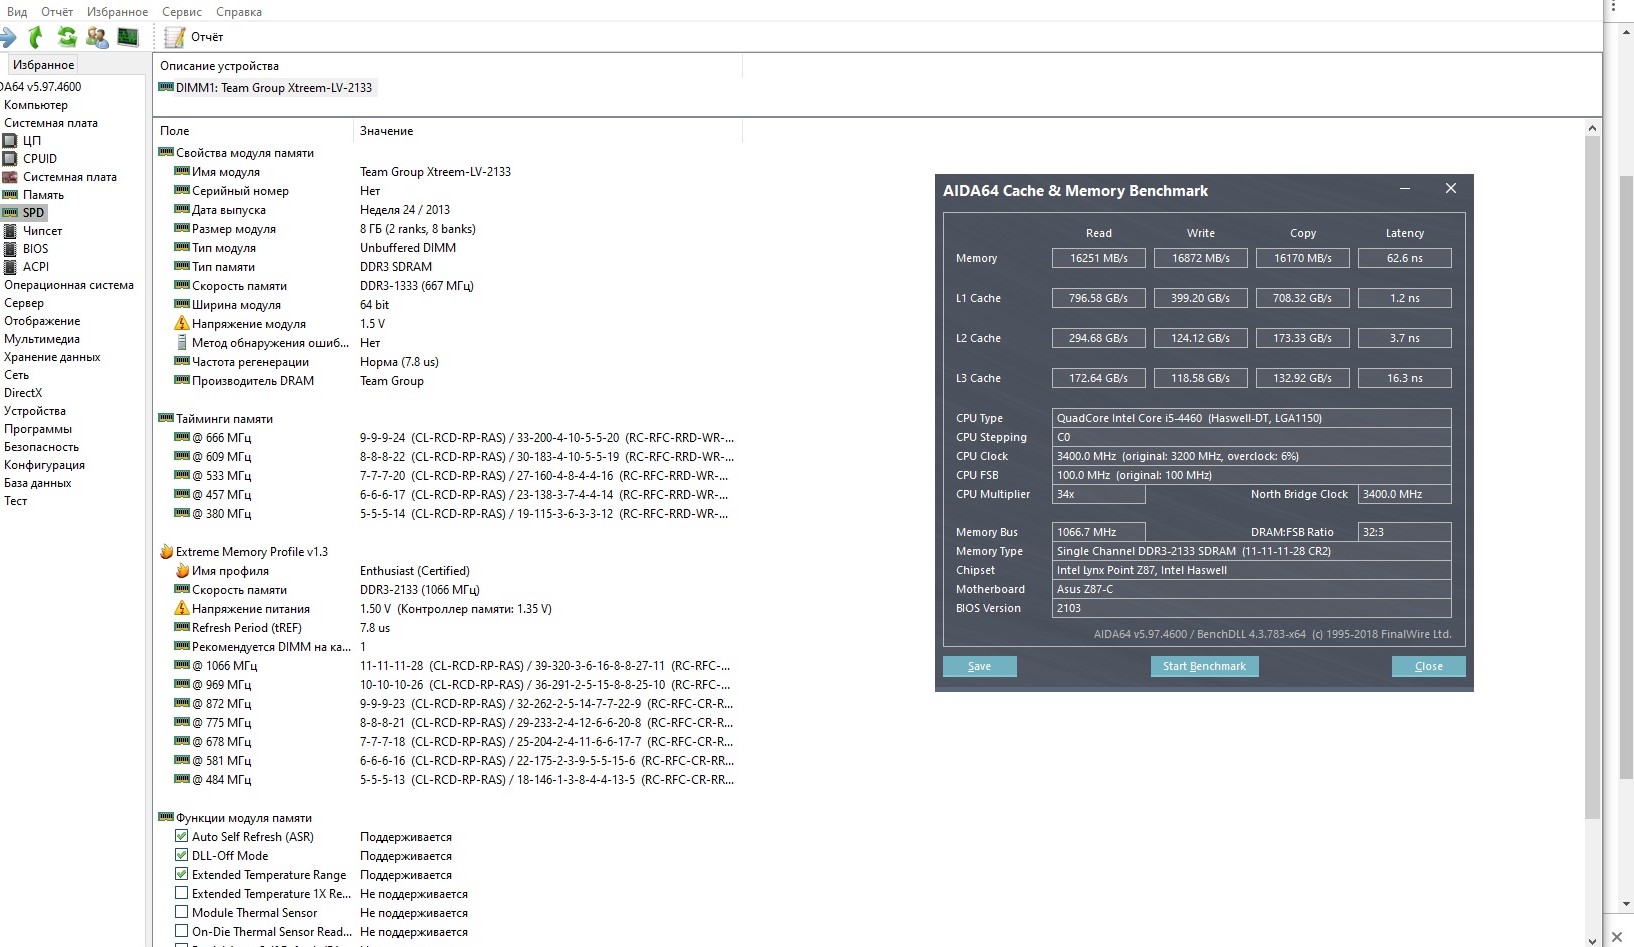Select the Отображение tree item

click(42, 321)
